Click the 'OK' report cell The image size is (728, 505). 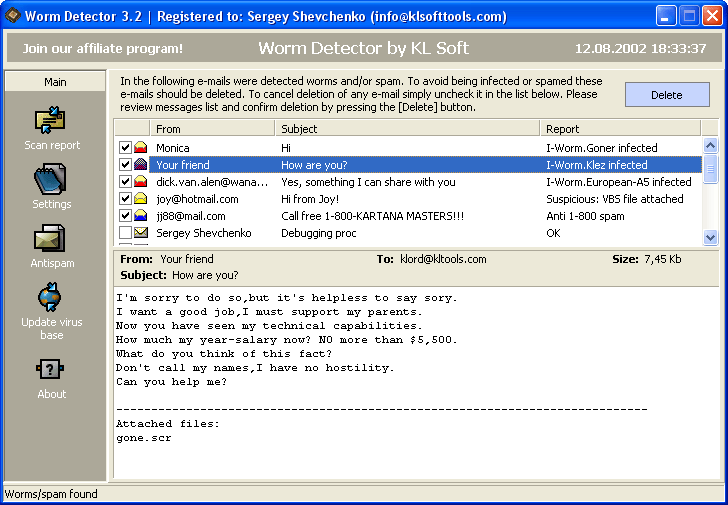pos(553,233)
